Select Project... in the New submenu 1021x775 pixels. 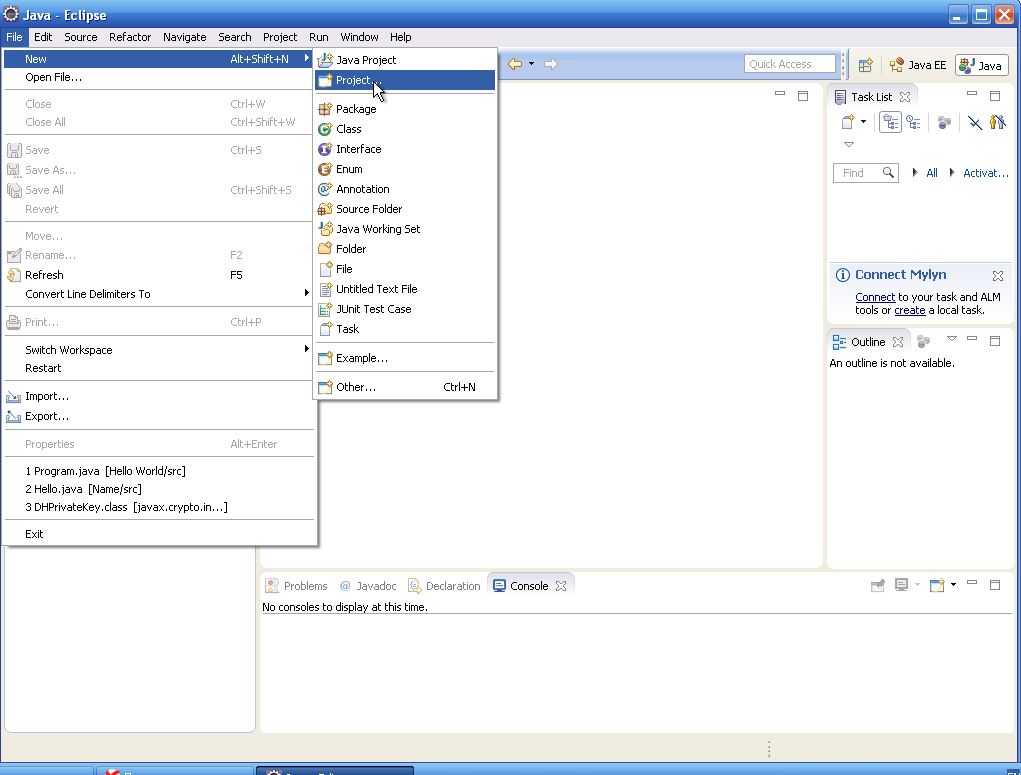click(404, 80)
